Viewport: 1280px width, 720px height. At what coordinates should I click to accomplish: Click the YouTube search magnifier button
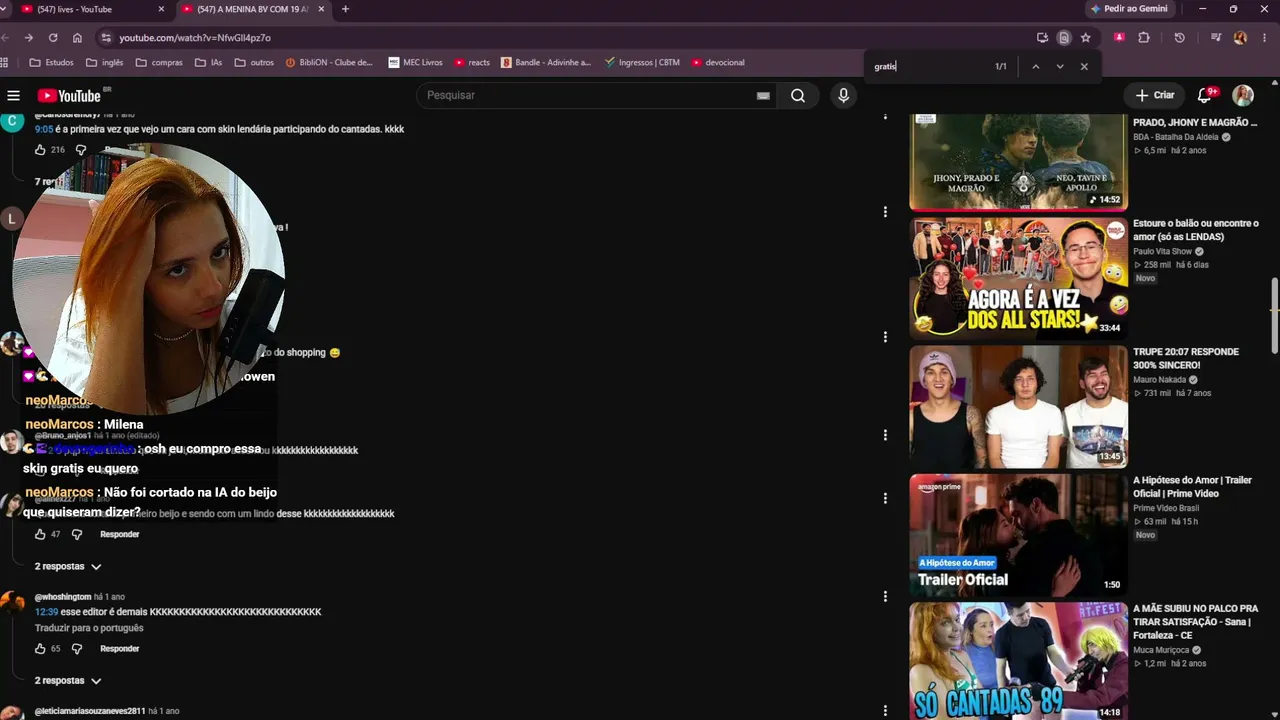click(x=798, y=96)
